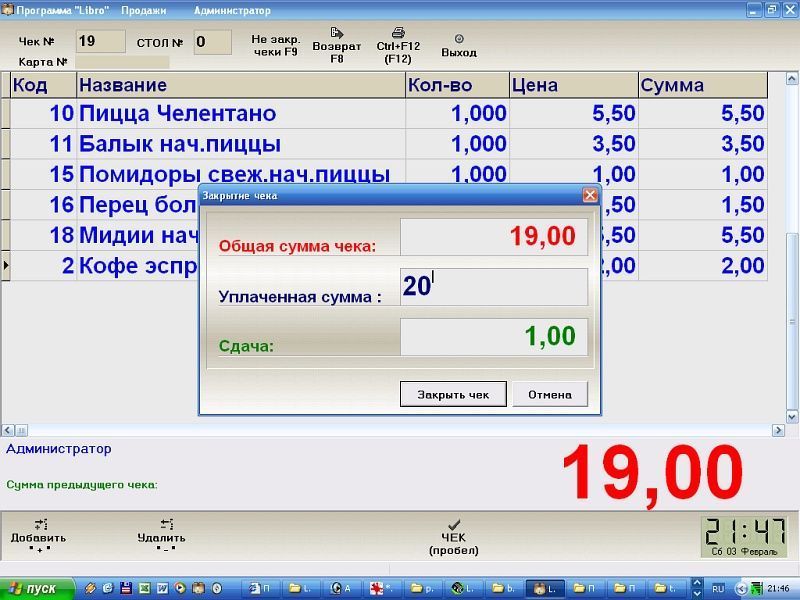Click the Выход exit icon
800x600 pixels.
point(459,39)
